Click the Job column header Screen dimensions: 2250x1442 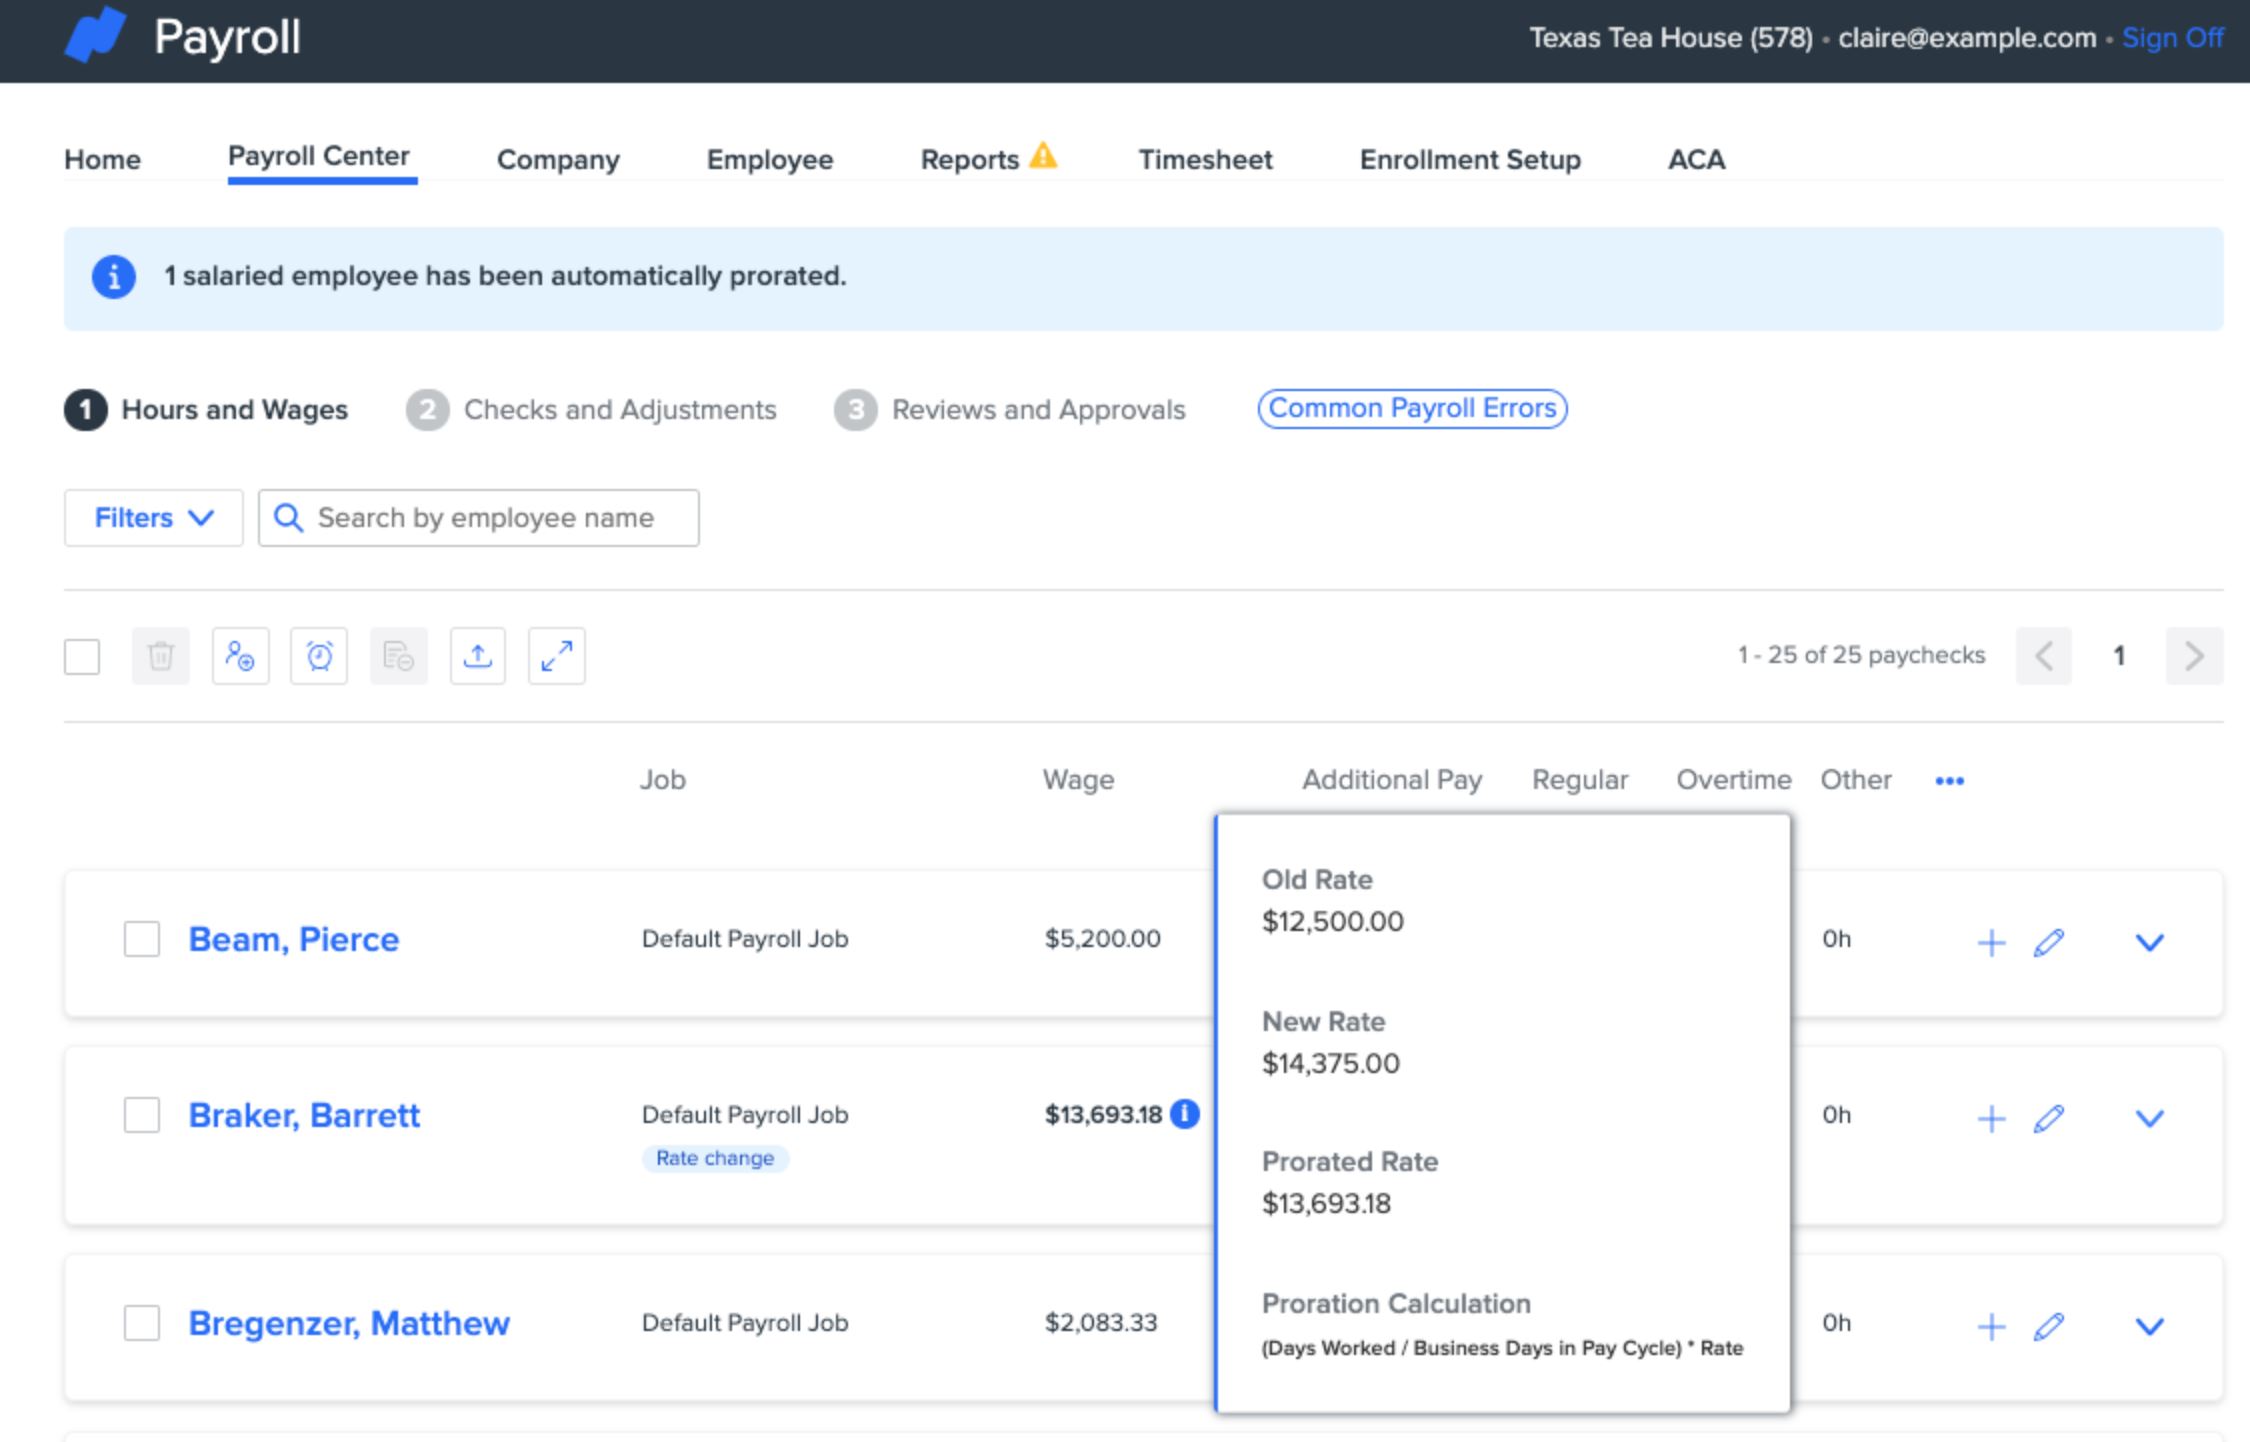[x=663, y=780]
